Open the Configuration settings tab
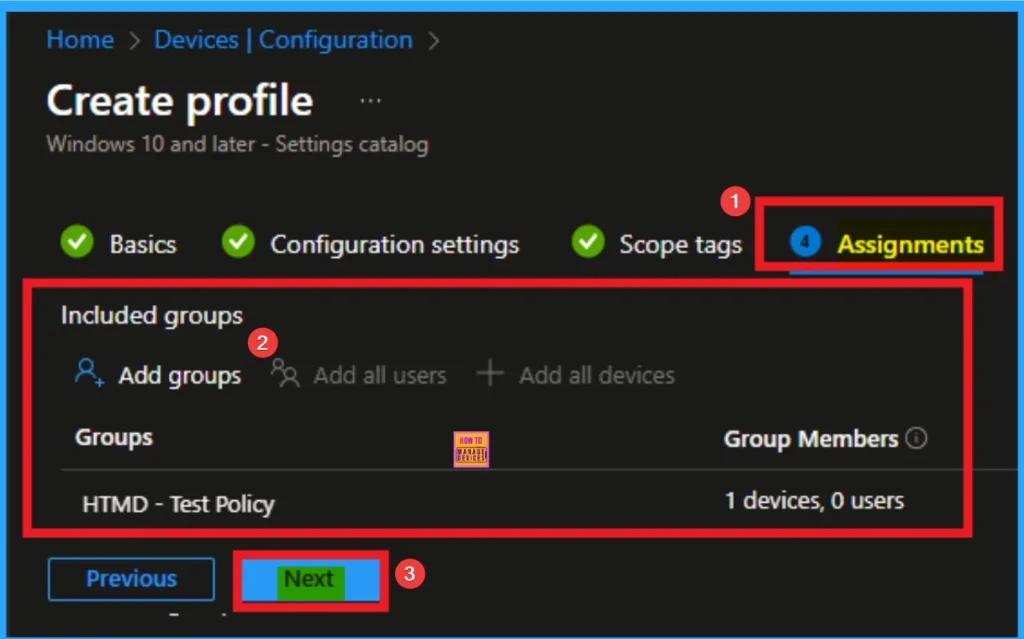The width and height of the screenshot is (1024, 639). 394,244
